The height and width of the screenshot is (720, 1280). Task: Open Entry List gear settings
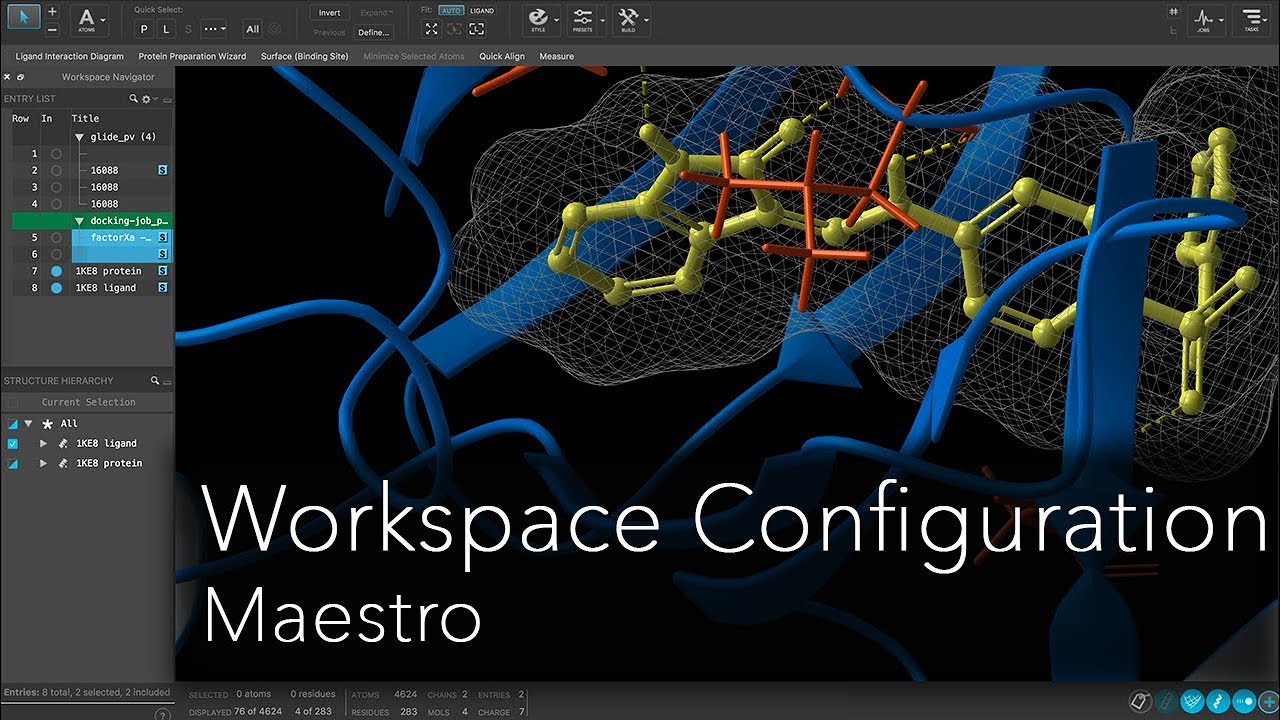point(146,99)
